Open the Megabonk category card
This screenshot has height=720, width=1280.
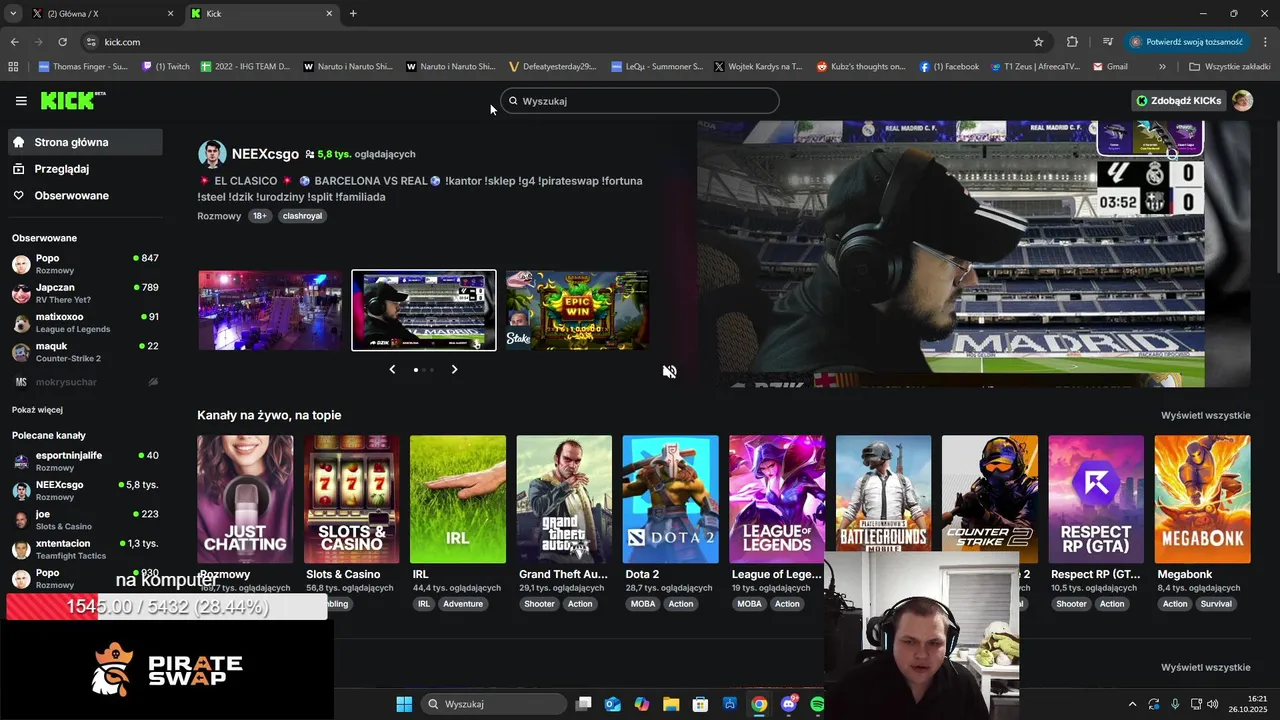1202,499
